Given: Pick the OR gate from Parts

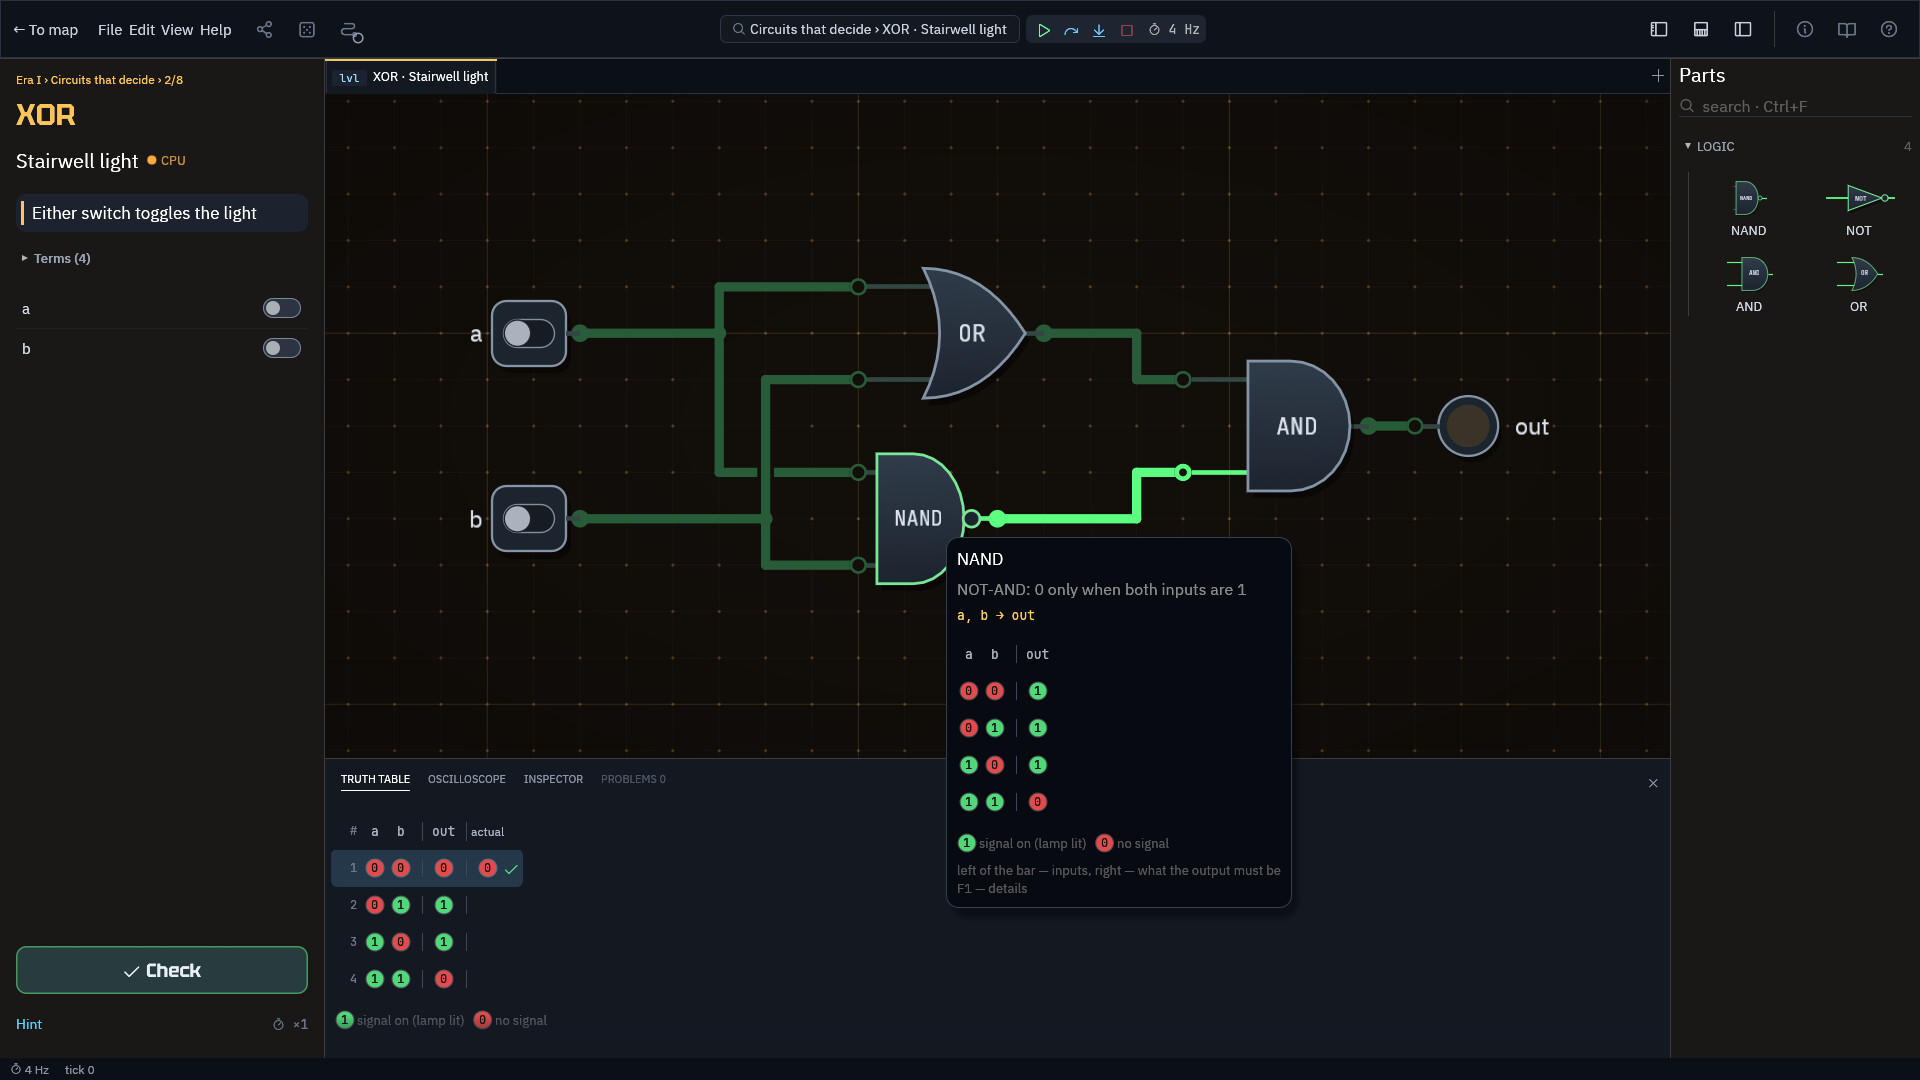Looking at the screenshot, I should click(1859, 285).
